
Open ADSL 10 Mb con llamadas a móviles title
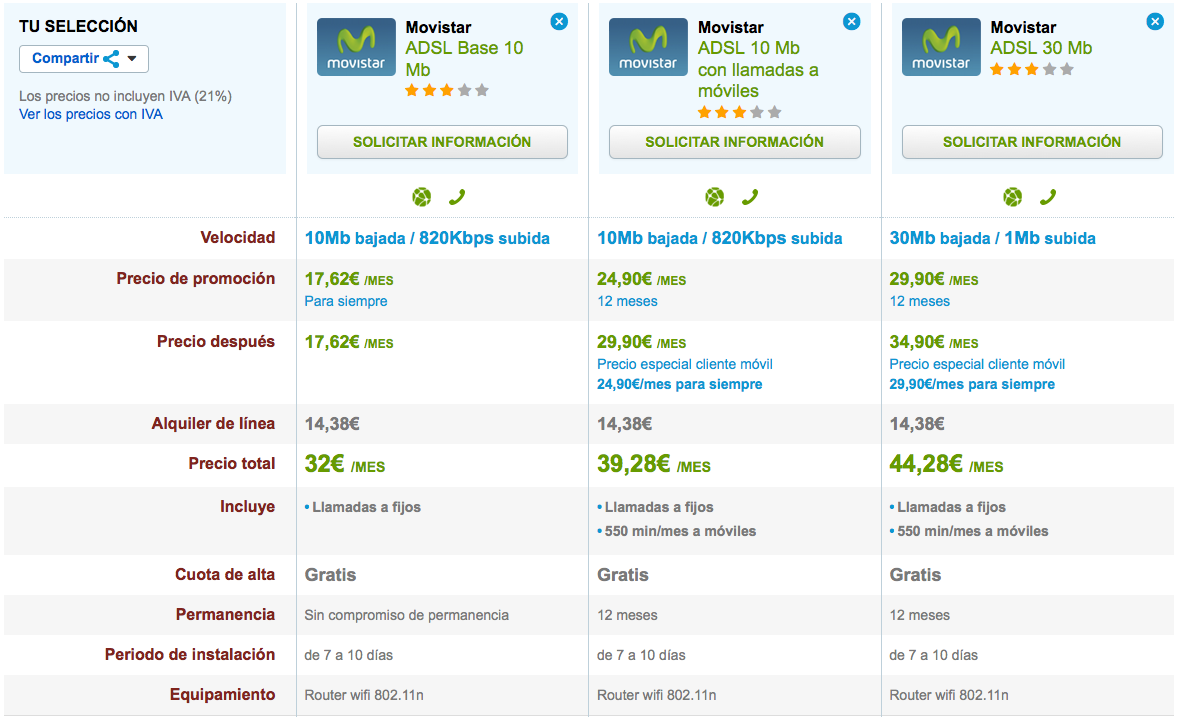pos(758,69)
